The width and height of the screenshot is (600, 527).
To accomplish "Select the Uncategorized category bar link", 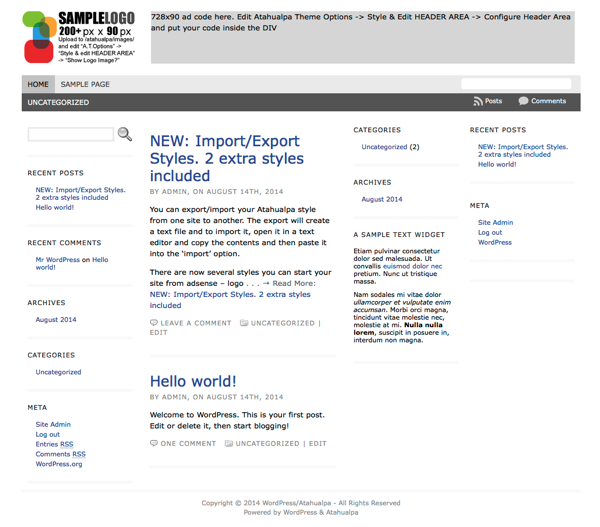I will pos(58,102).
